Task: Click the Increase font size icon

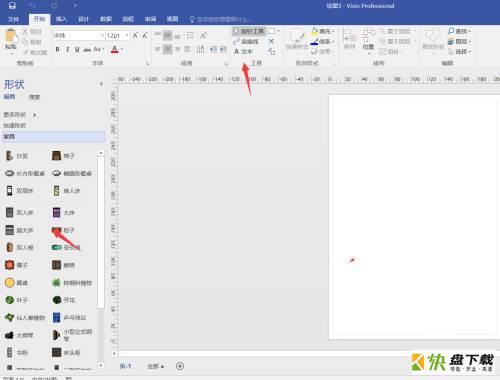Action: coord(135,35)
